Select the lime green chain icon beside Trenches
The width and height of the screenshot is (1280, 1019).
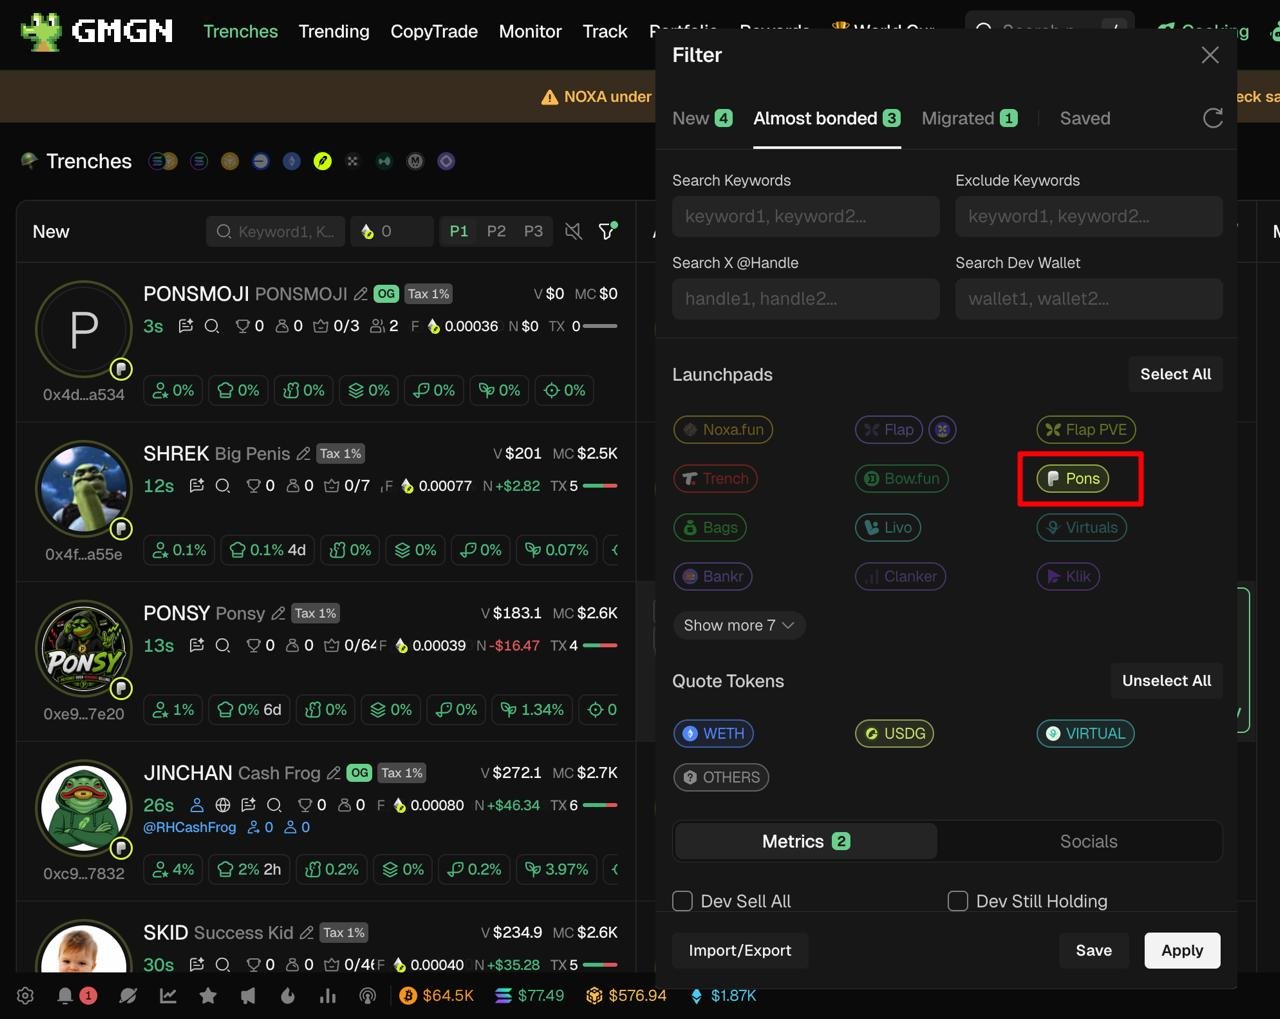(322, 161)
